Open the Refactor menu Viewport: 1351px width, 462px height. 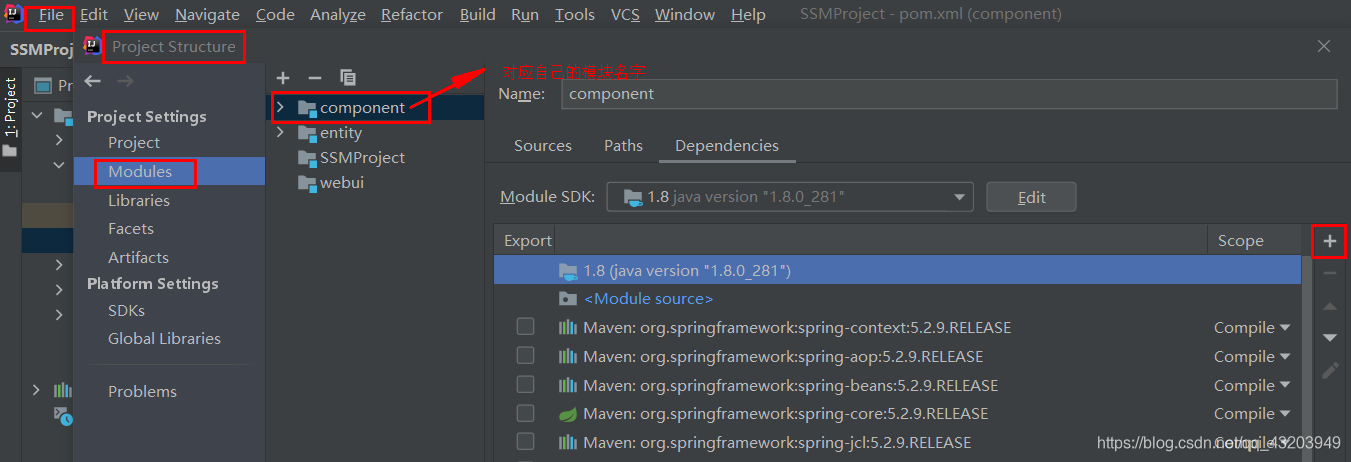[x=412, y=15]
